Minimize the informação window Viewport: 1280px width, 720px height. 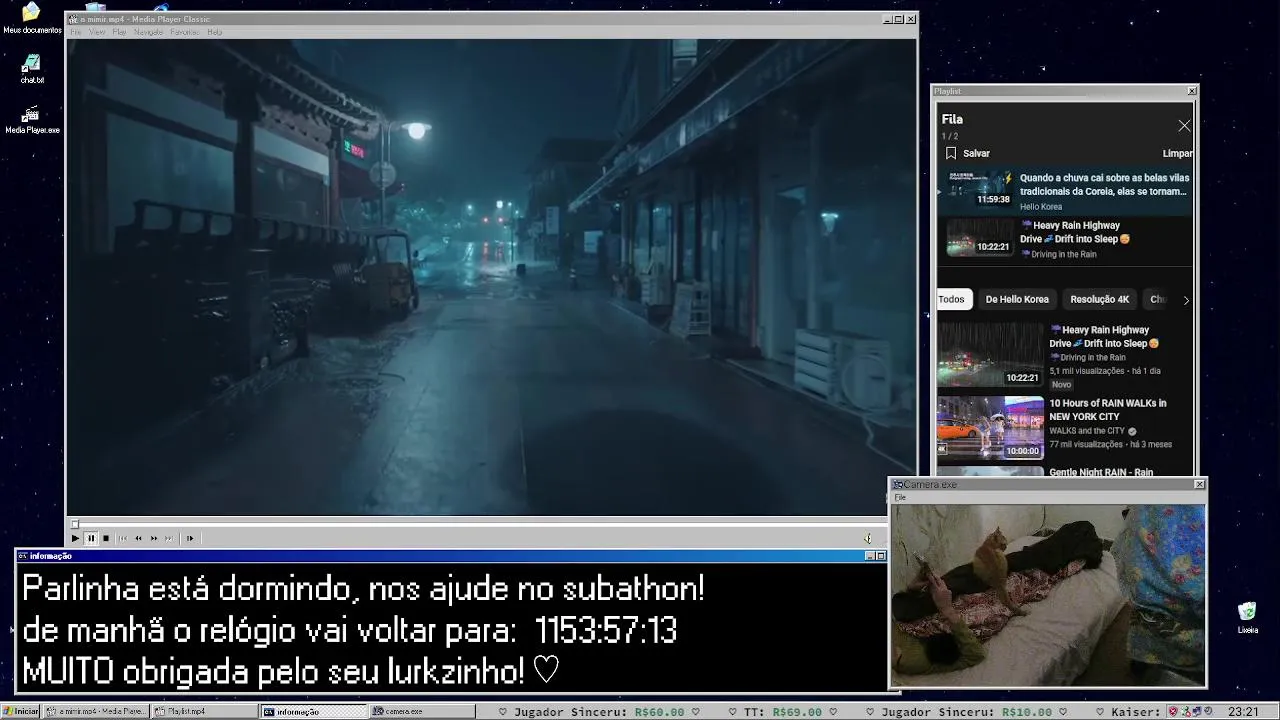pyautogui.click(x=869, y=556)
